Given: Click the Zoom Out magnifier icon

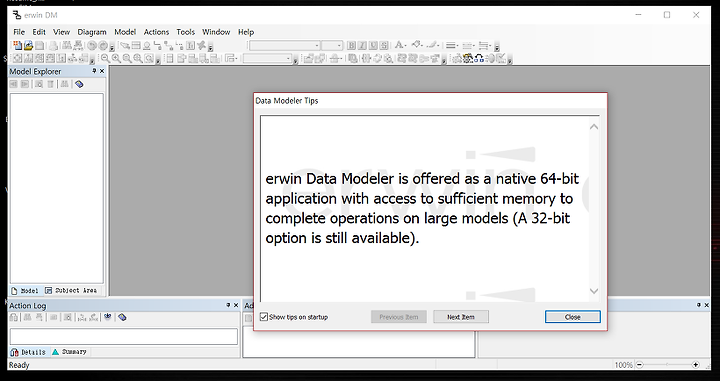Looking at the screenshot, I should pos(105,58).
